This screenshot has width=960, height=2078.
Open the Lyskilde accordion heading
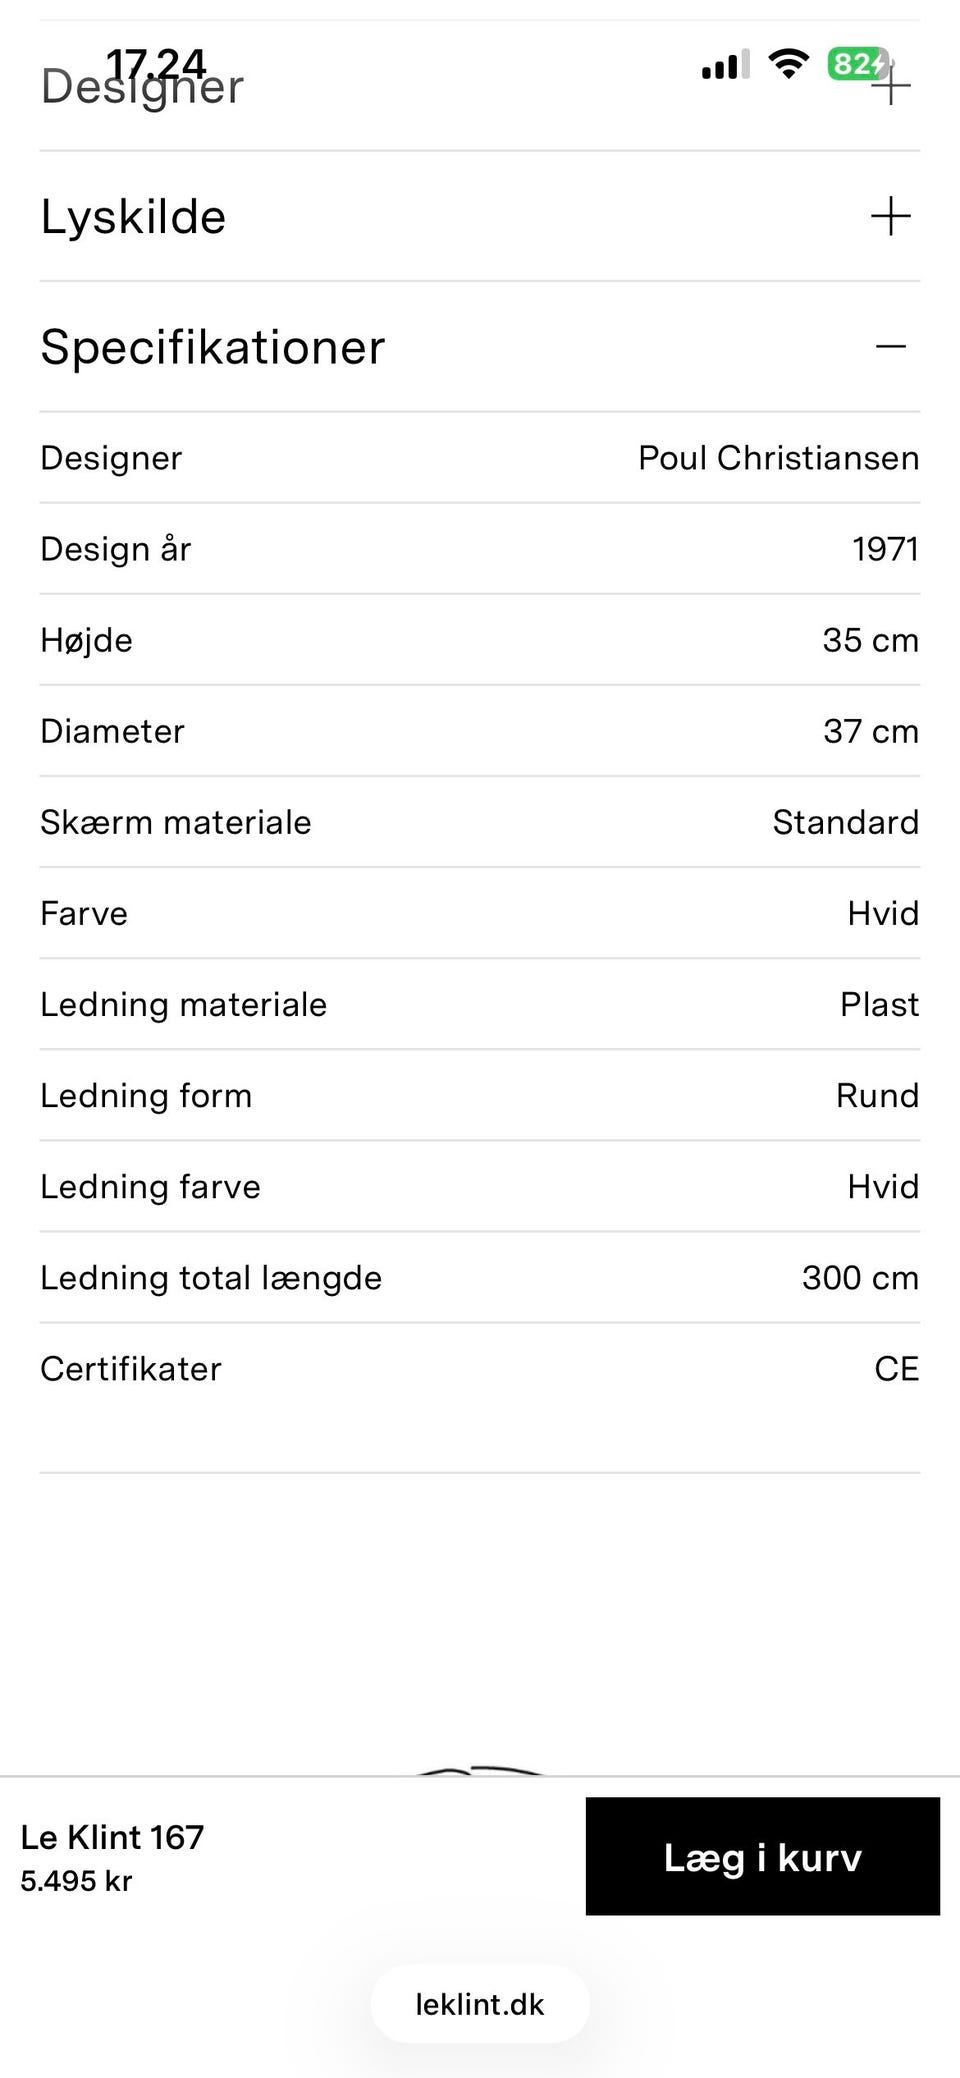click(134, 217)
